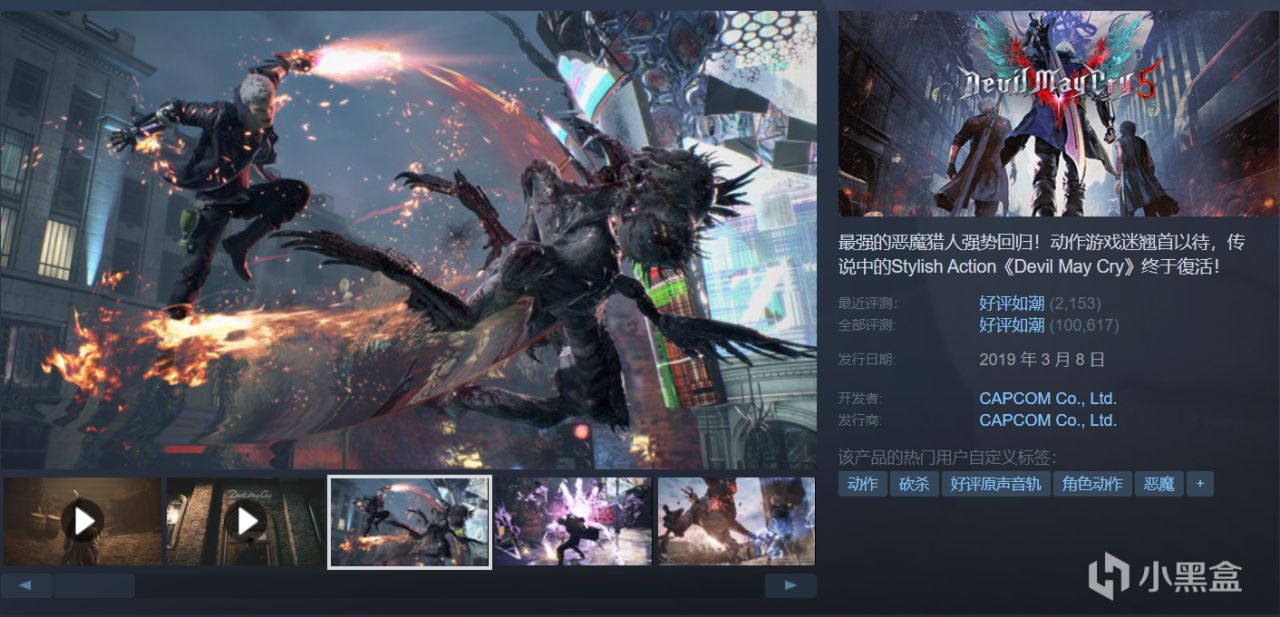Click the 全部评测 label
The image size is (1280, 617).
pos(868,325)
